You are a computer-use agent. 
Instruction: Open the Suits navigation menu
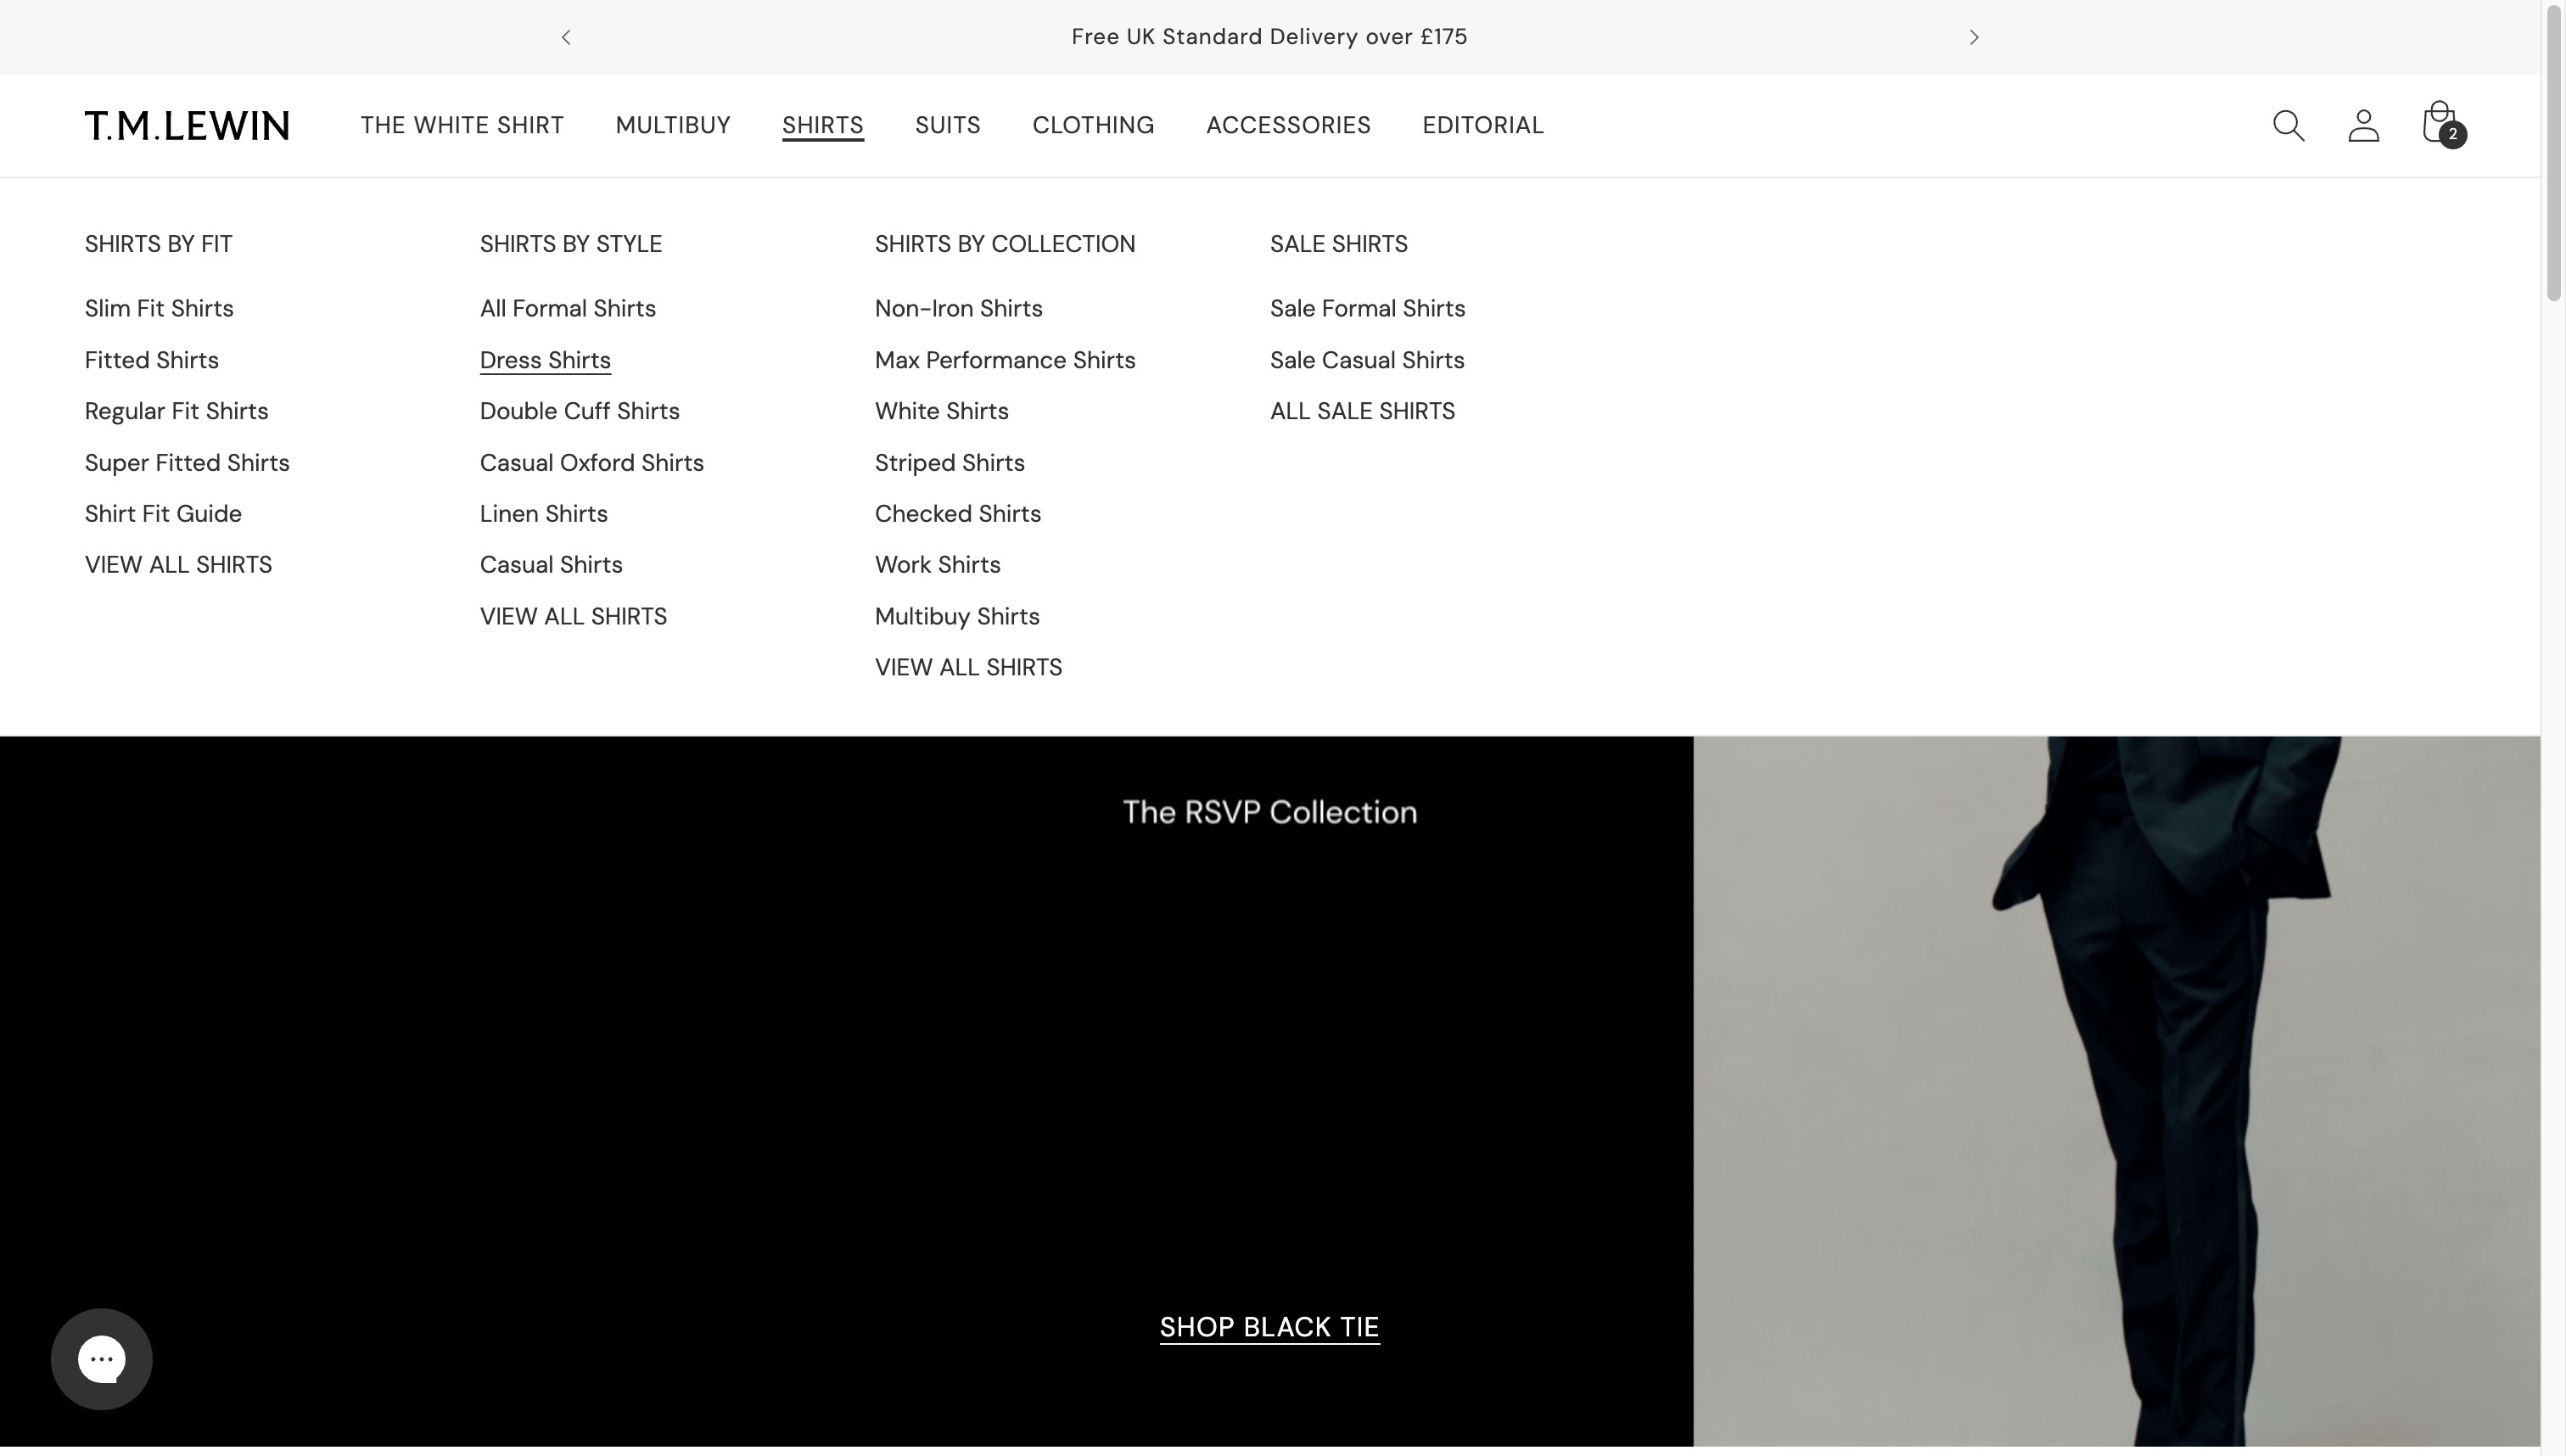pyautogui.click(x=947, y=126)
